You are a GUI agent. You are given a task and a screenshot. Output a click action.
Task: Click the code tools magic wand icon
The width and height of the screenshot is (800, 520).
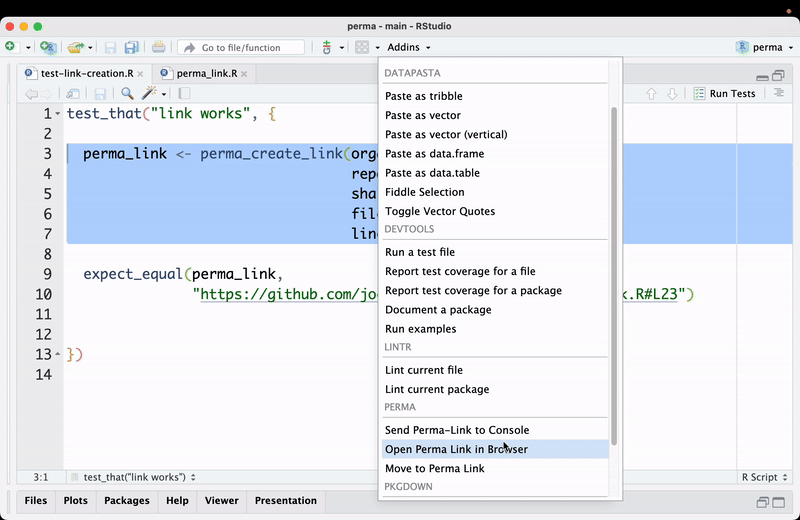[x=149, y=93]
